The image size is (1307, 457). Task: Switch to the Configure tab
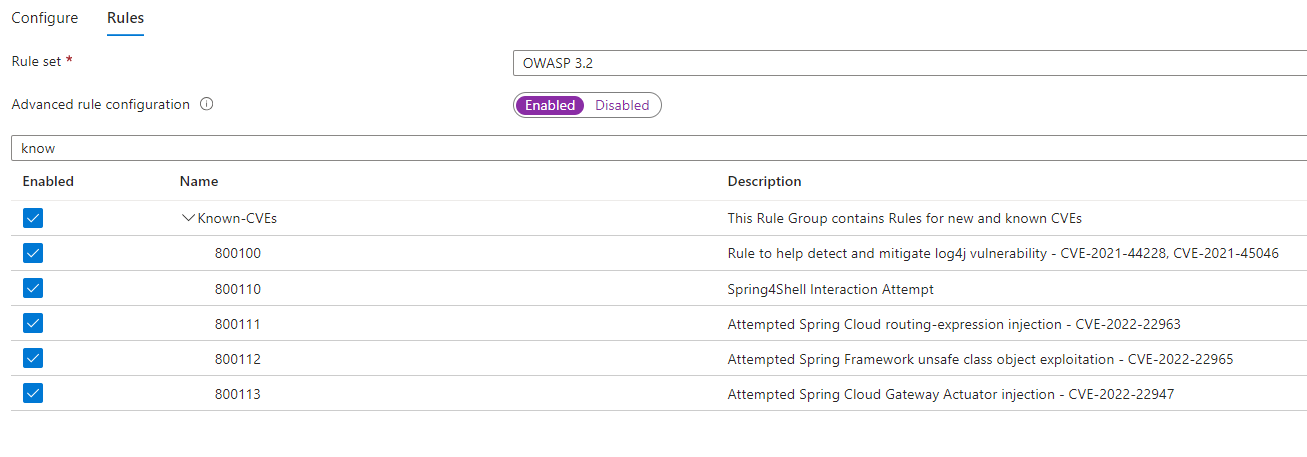coord(45,18)
